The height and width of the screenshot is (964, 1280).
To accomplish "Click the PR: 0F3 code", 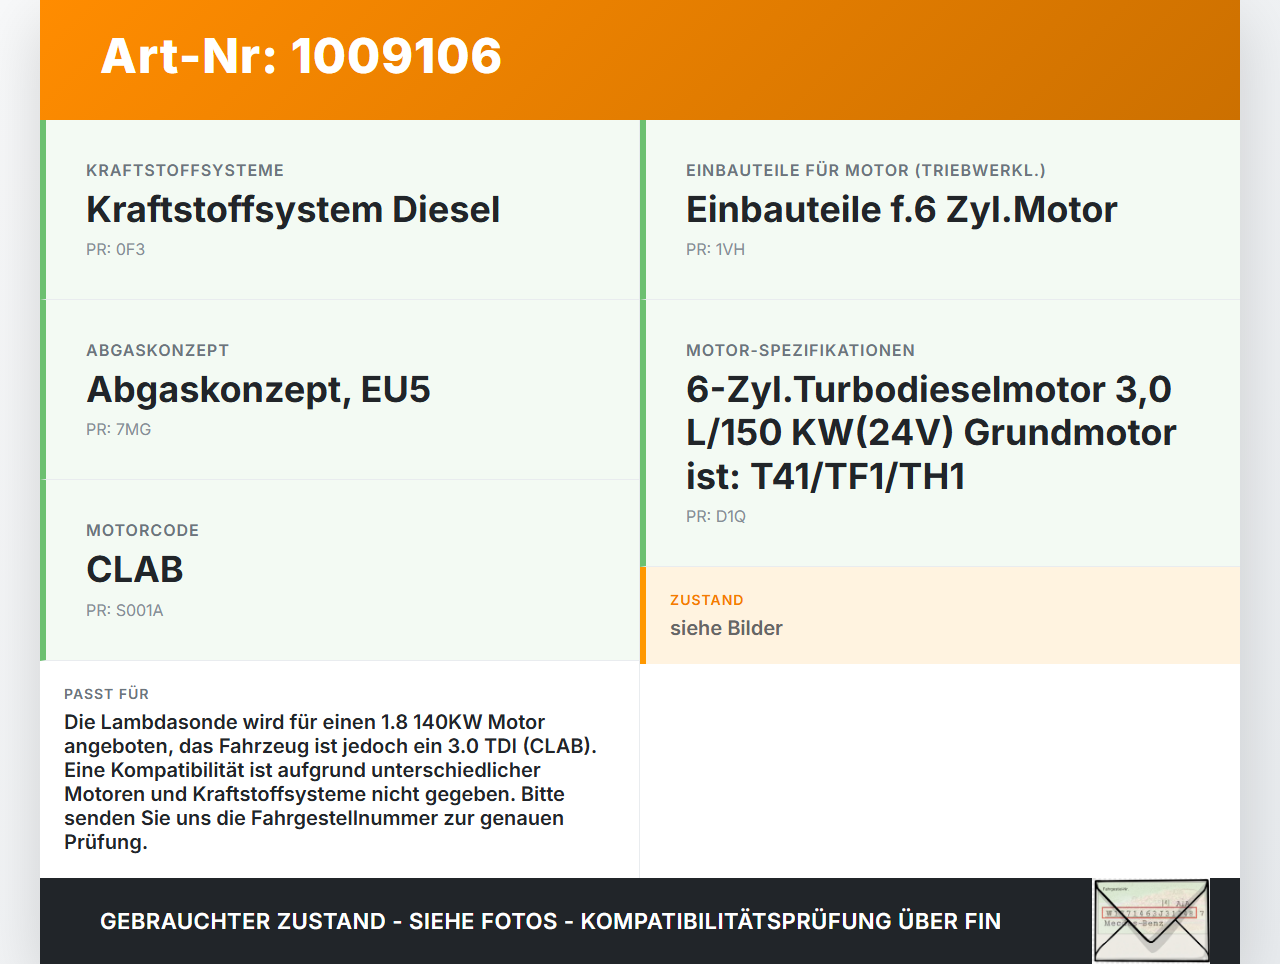I will click(x=116, y=249).
